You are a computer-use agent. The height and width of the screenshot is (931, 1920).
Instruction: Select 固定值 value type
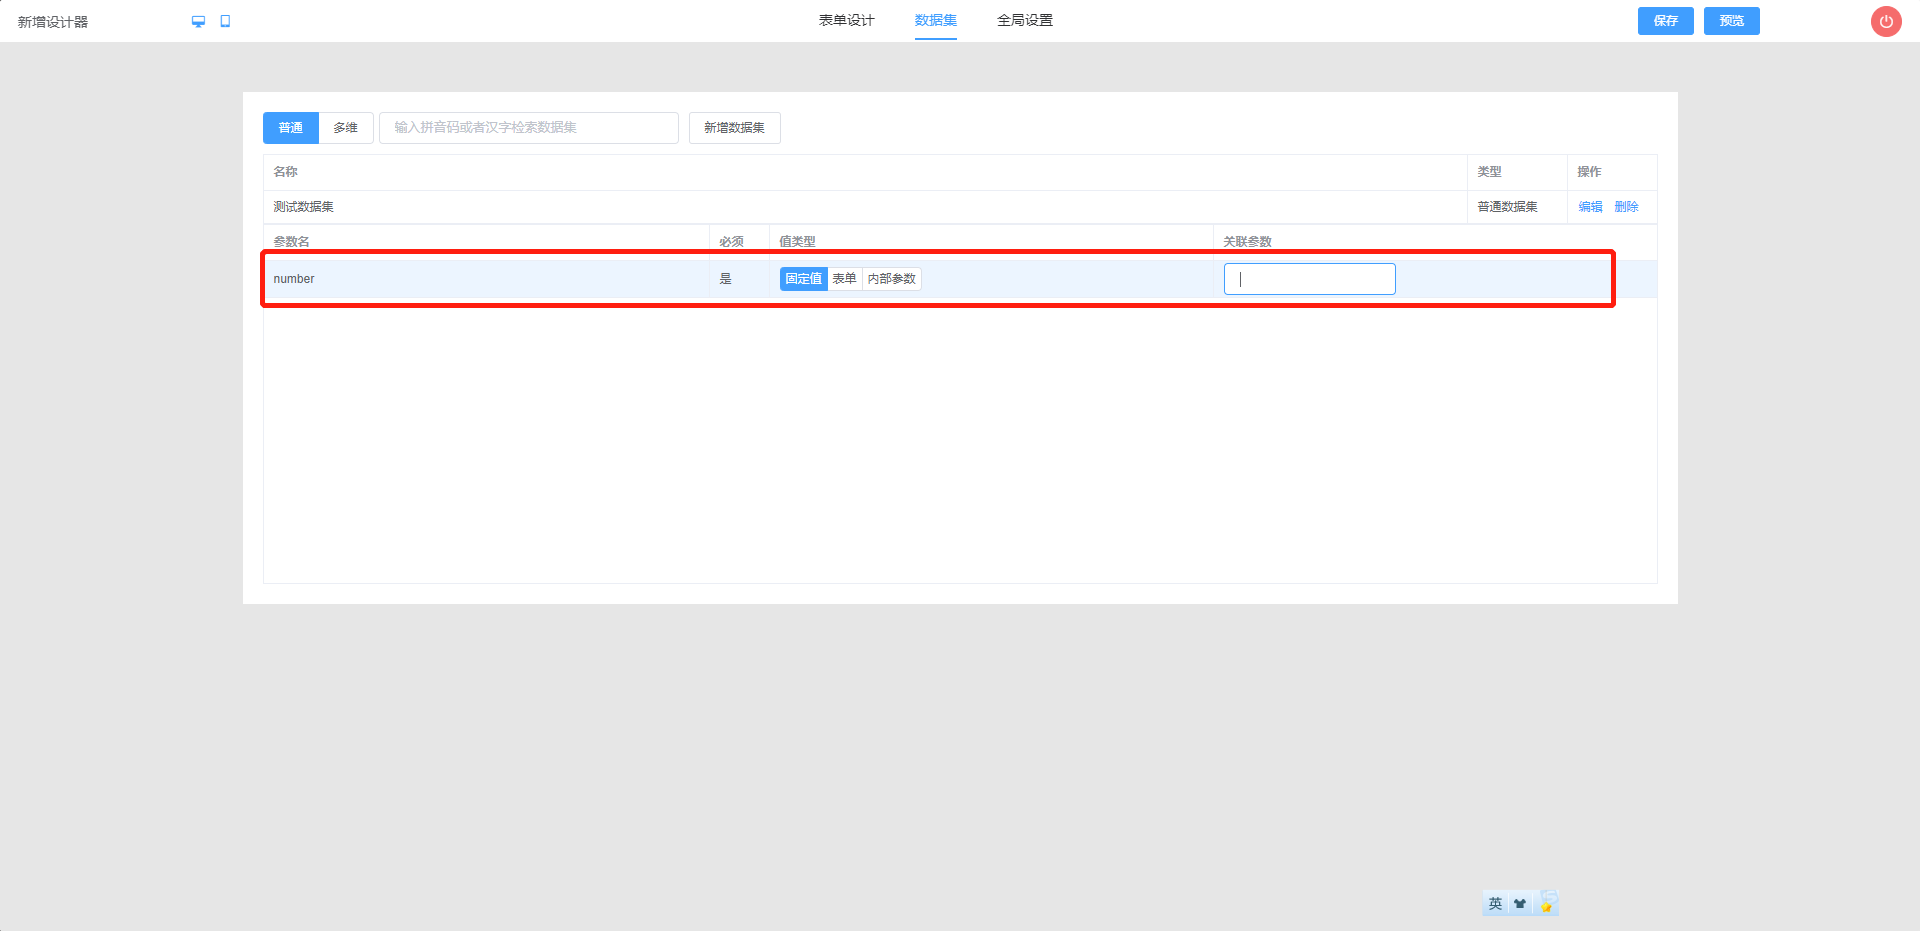coord(803,279)
